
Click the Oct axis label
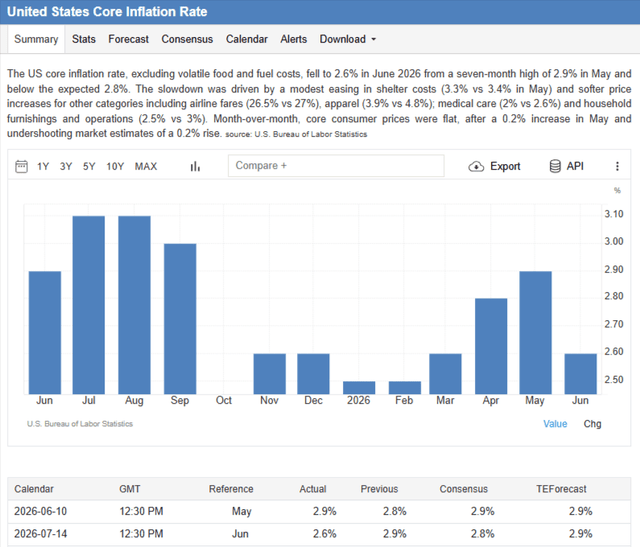point(224,400)
